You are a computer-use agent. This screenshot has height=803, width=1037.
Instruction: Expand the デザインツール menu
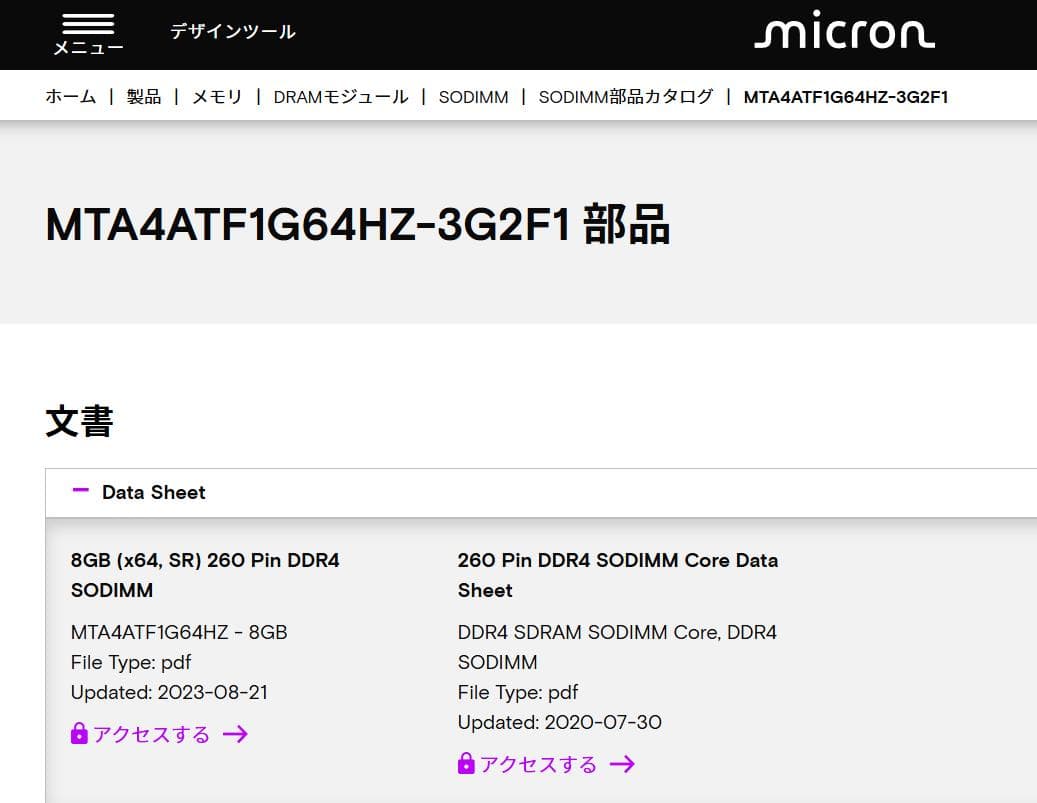point(233,31)
